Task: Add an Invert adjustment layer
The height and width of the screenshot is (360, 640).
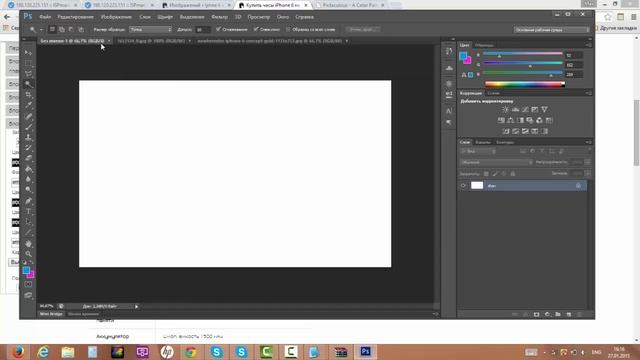Action: coord(506,131)
